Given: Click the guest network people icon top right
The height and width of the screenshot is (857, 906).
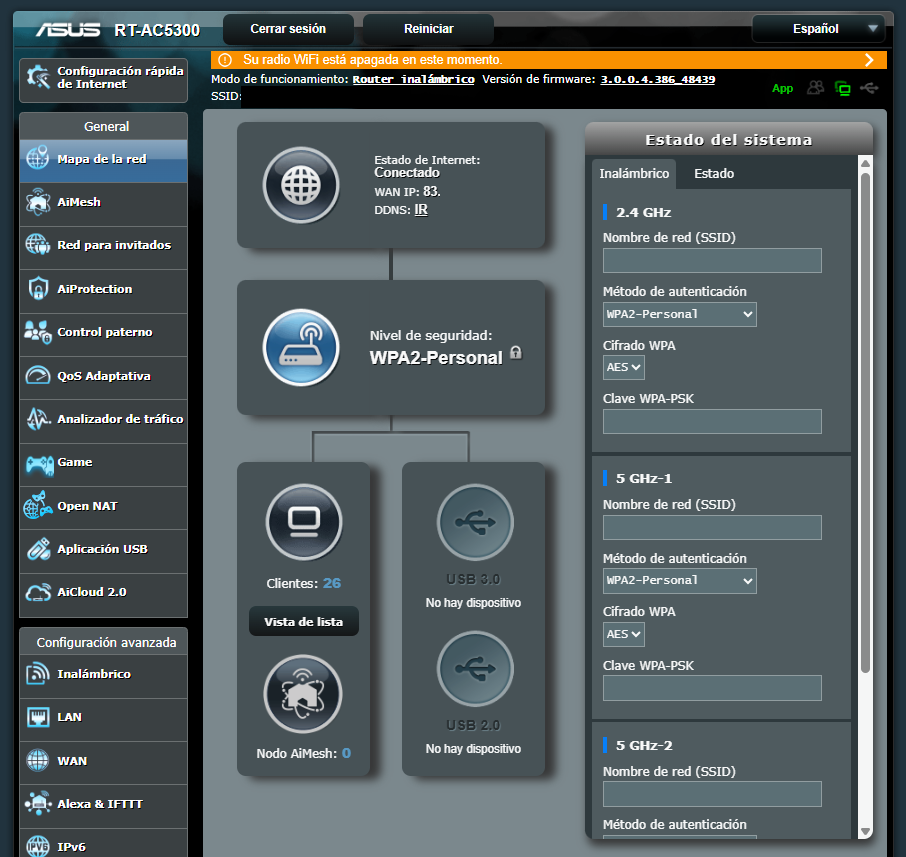Looking at the screenshot, I should [x=815, y=88].
